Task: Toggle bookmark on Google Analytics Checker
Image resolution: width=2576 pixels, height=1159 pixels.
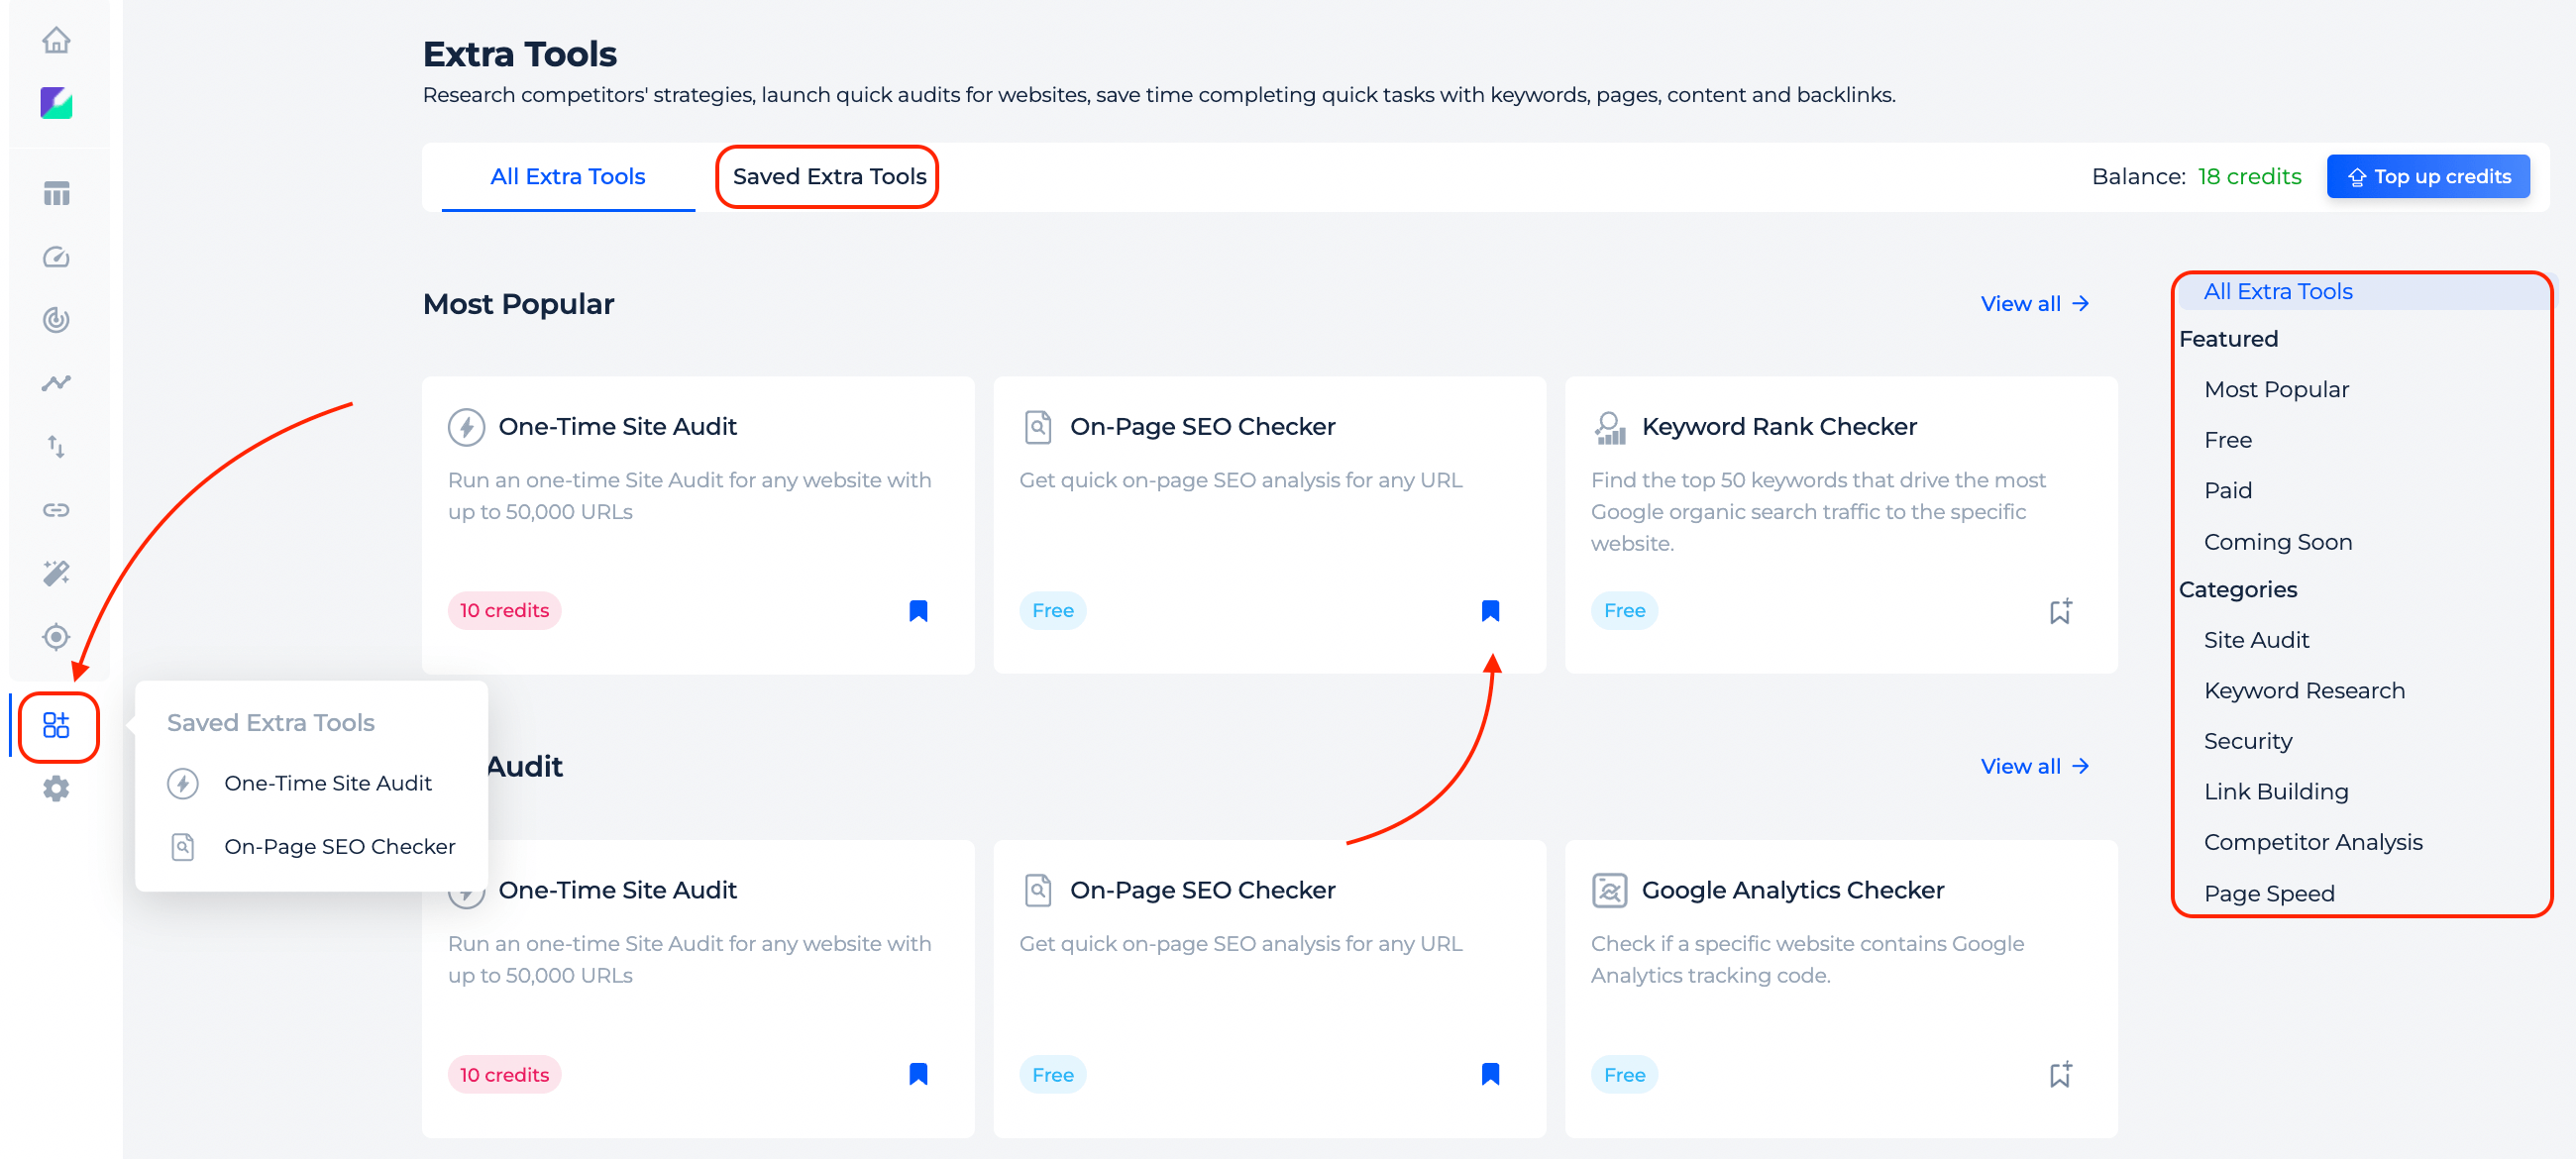Action: coord(2059,1074)
